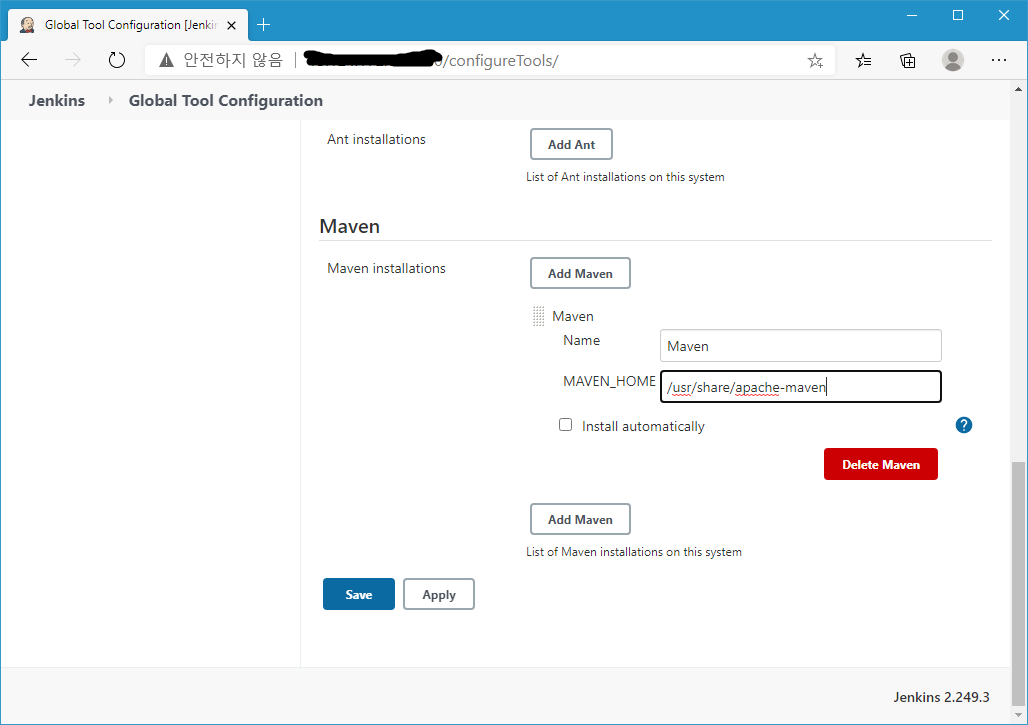Enable the Install automatically checkbox
Viewport: 1028px width, 725px height.
pos(565,425)
